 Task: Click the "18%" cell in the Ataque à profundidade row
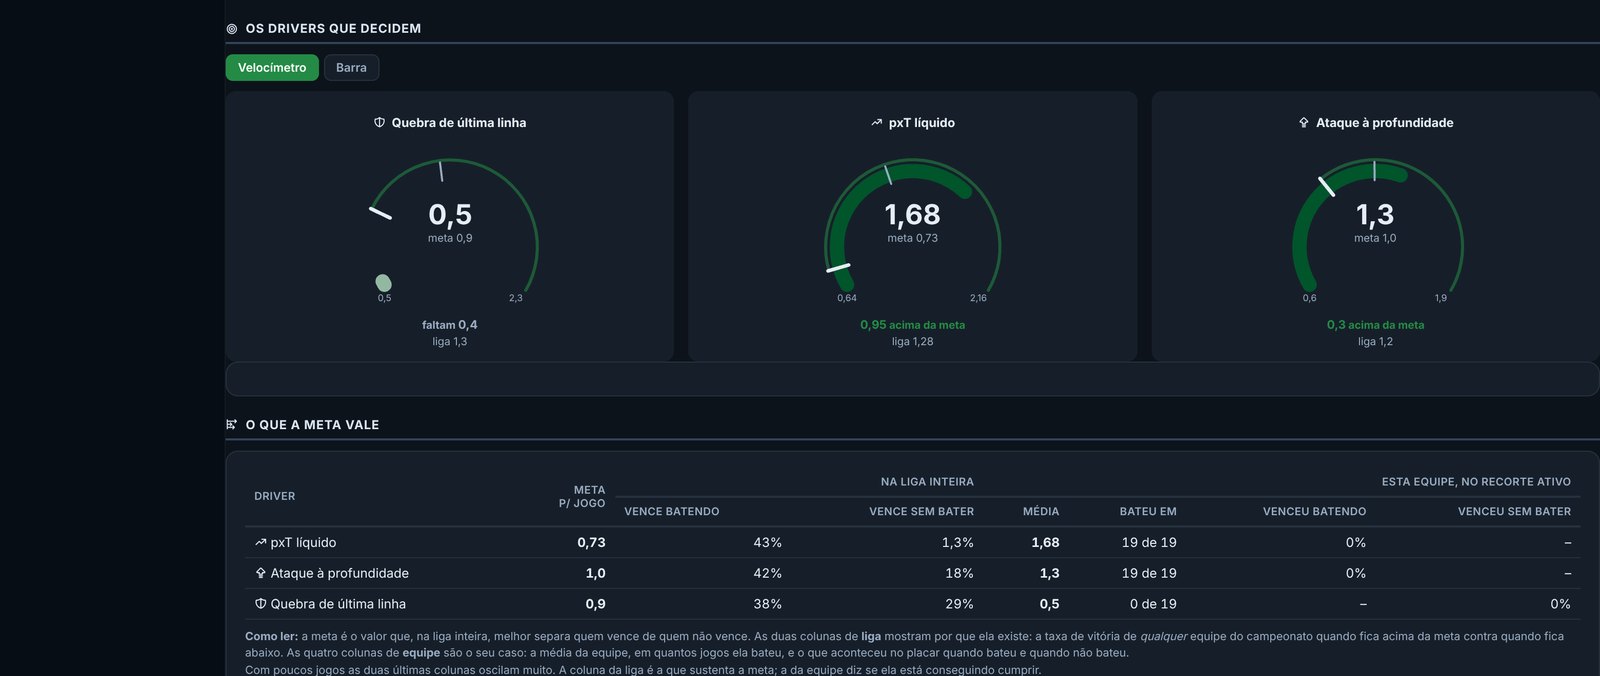pyautogui.click(x=959, y=573)
